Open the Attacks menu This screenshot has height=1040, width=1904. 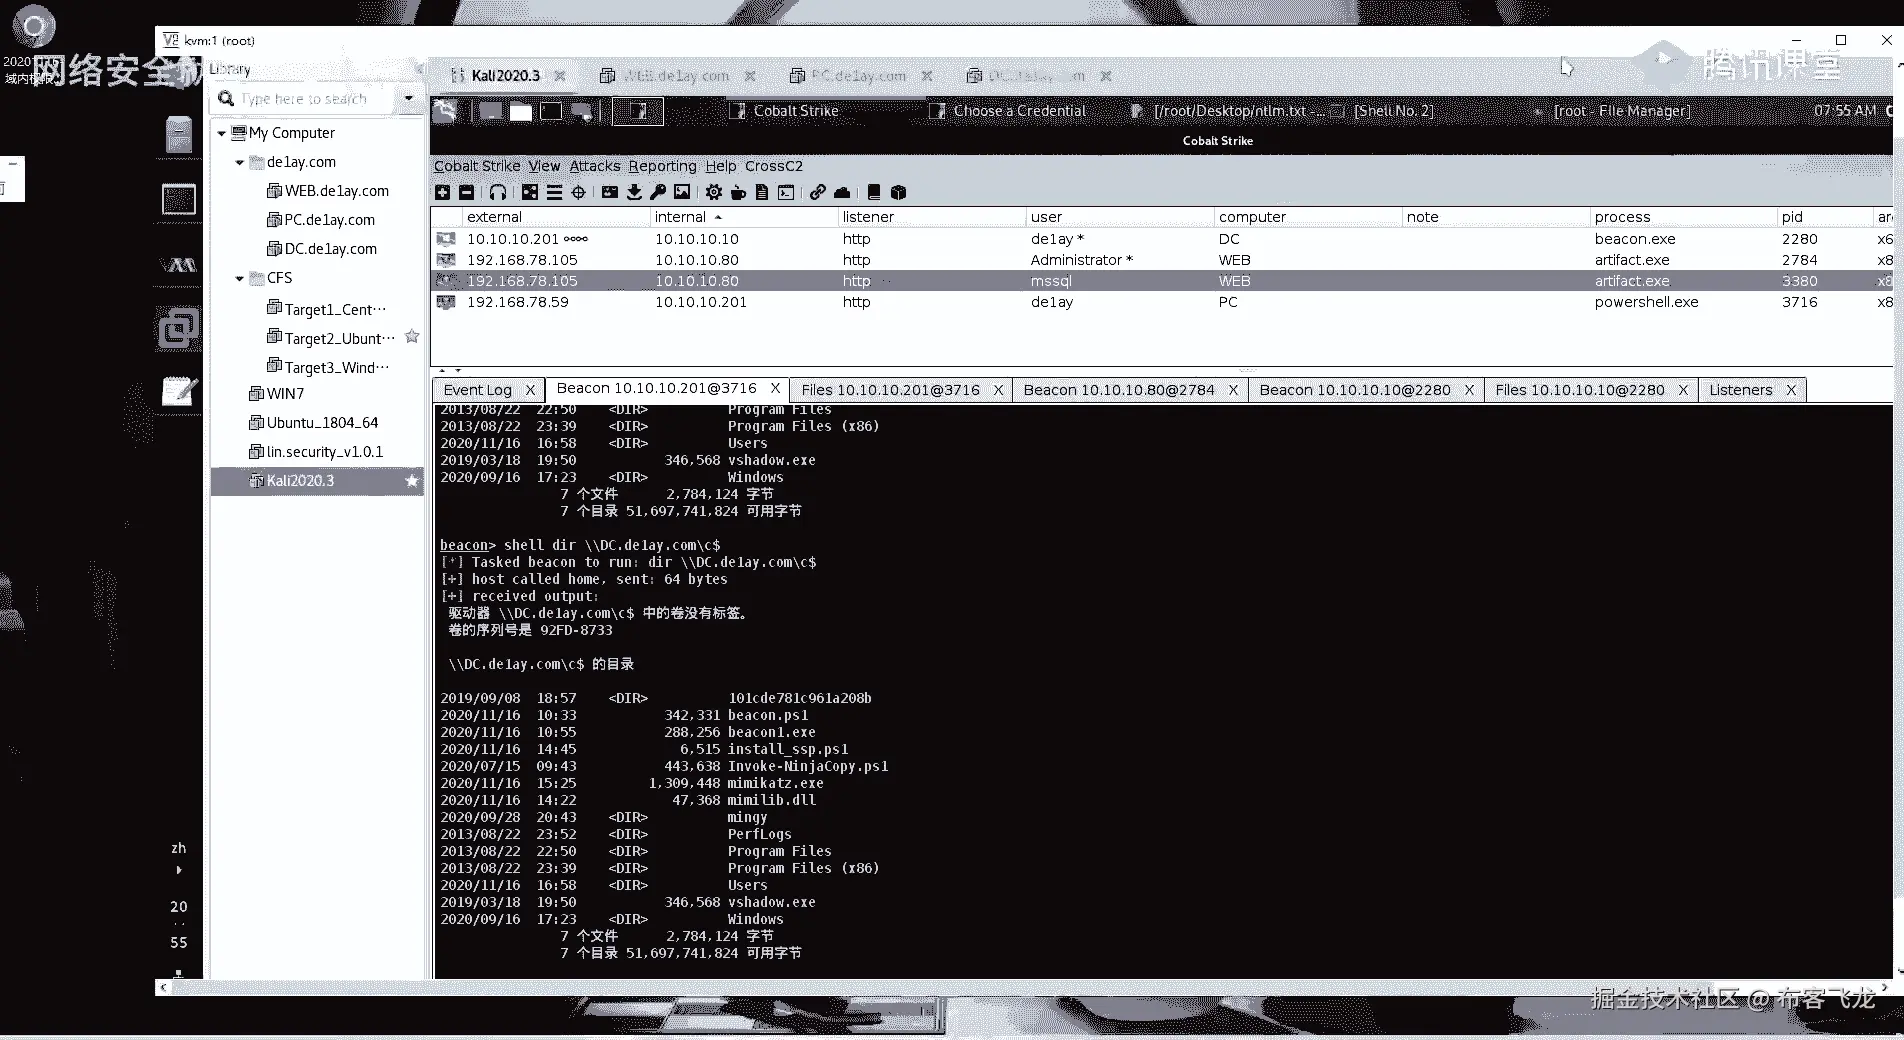[x=595, y=166]
